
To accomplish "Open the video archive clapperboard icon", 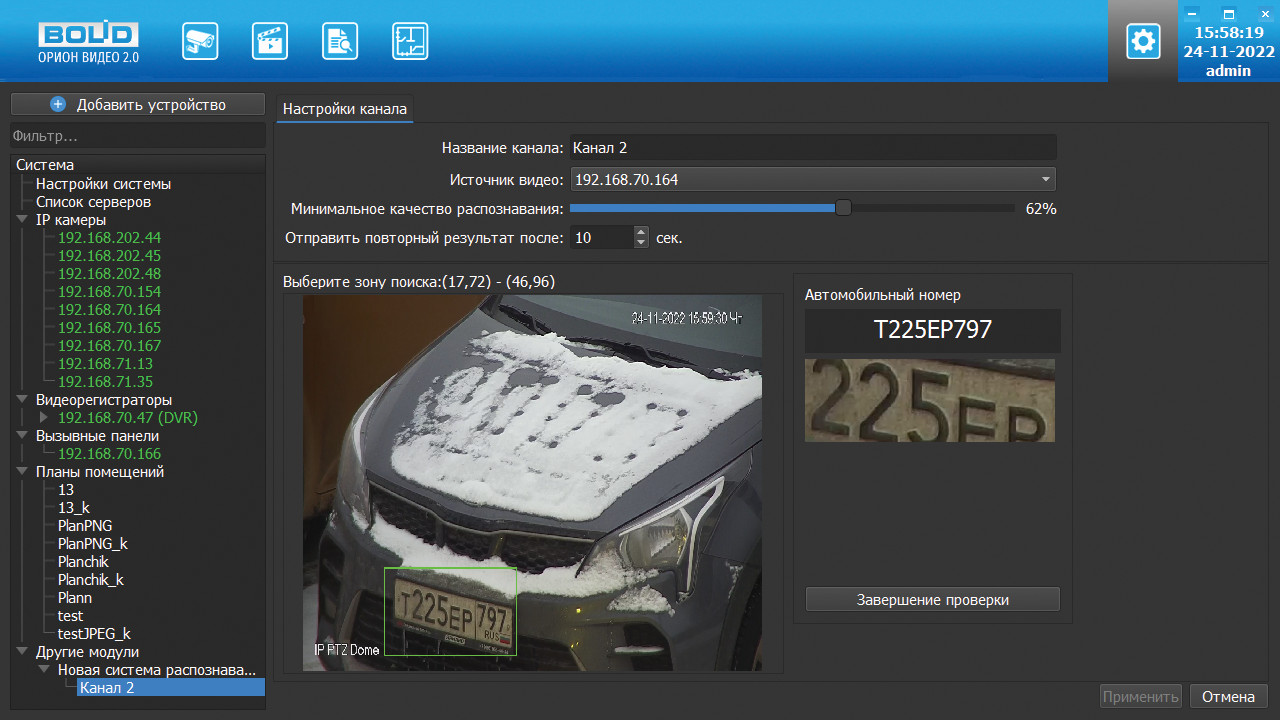I will pos(270,41).
